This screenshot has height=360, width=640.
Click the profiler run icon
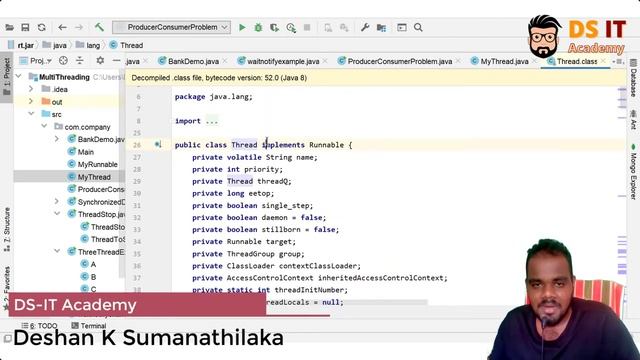click(291, 27)
